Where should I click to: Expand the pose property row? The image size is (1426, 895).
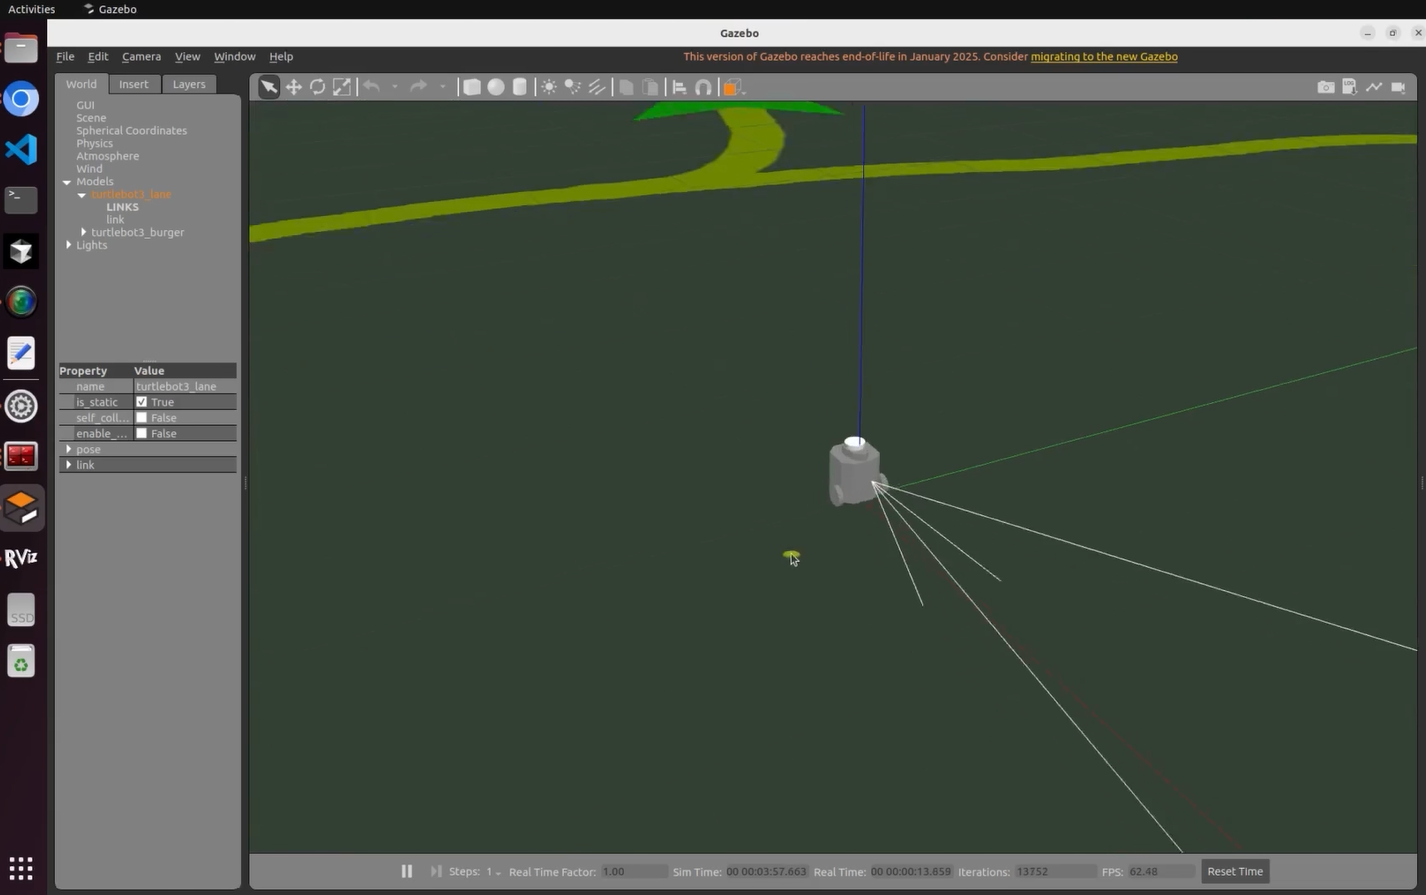click(x=69, y=449)
